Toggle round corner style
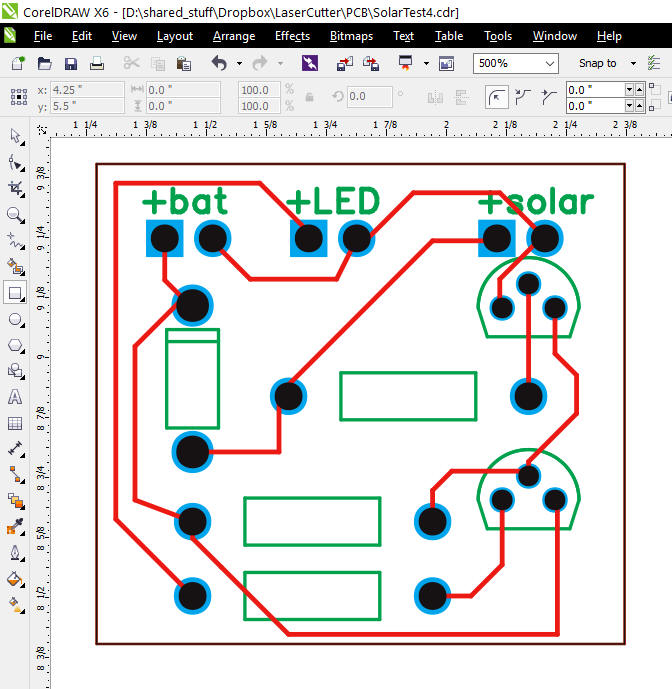672x689 pixels. coord(497,98)
